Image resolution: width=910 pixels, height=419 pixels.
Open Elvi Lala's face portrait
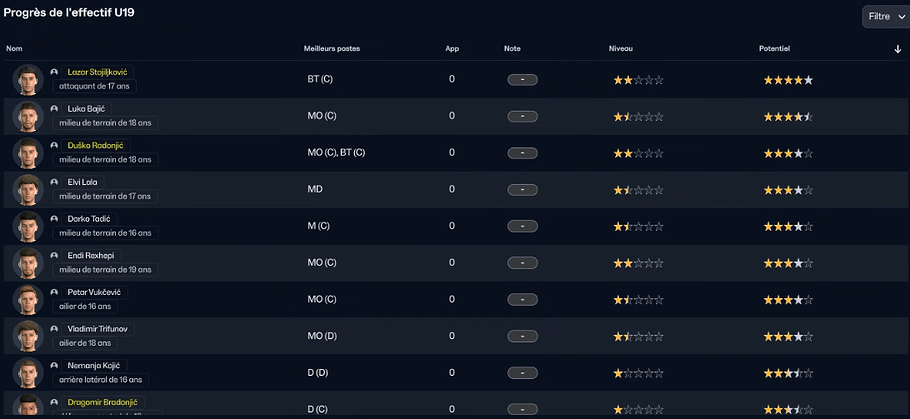tap(28, 189)
